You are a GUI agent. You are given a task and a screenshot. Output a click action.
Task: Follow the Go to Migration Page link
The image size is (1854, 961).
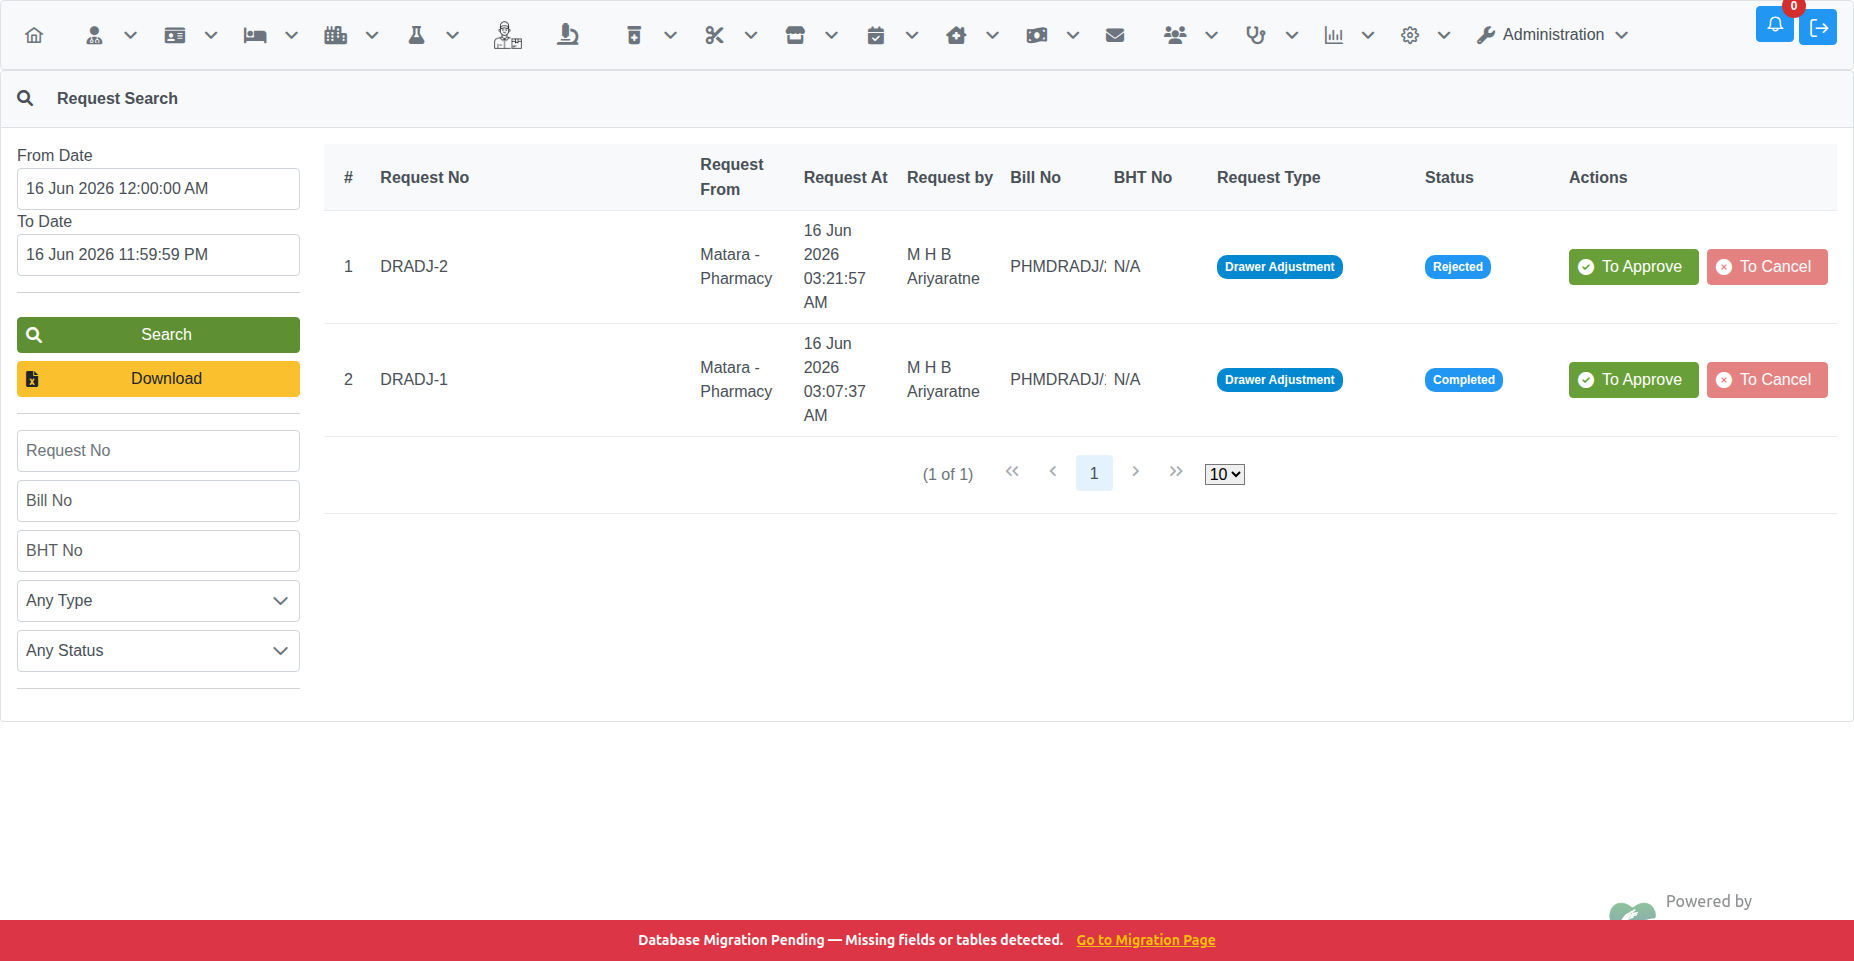(x=1146, y=940)
